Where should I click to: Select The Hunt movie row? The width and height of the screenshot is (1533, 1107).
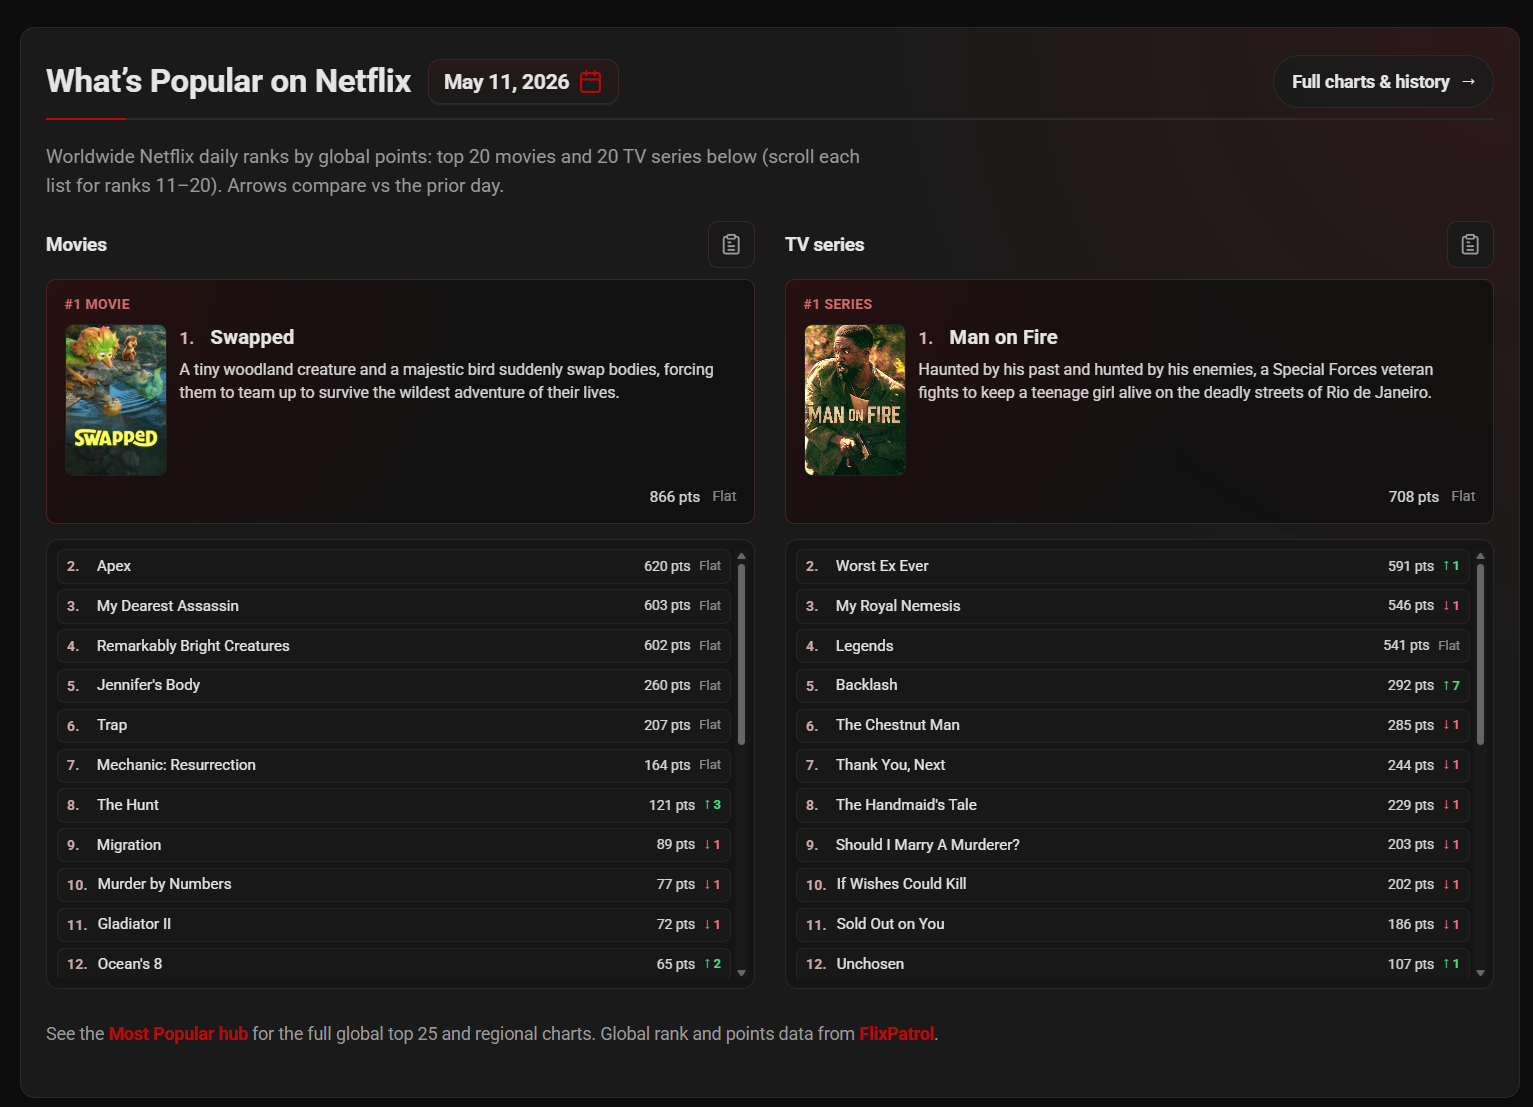pyautogui.click(x=394, y=805)
